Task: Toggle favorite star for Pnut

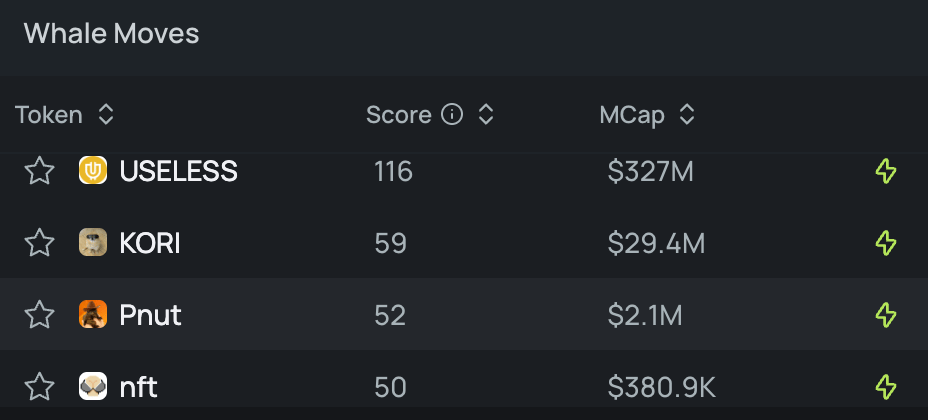Action: 39,315
